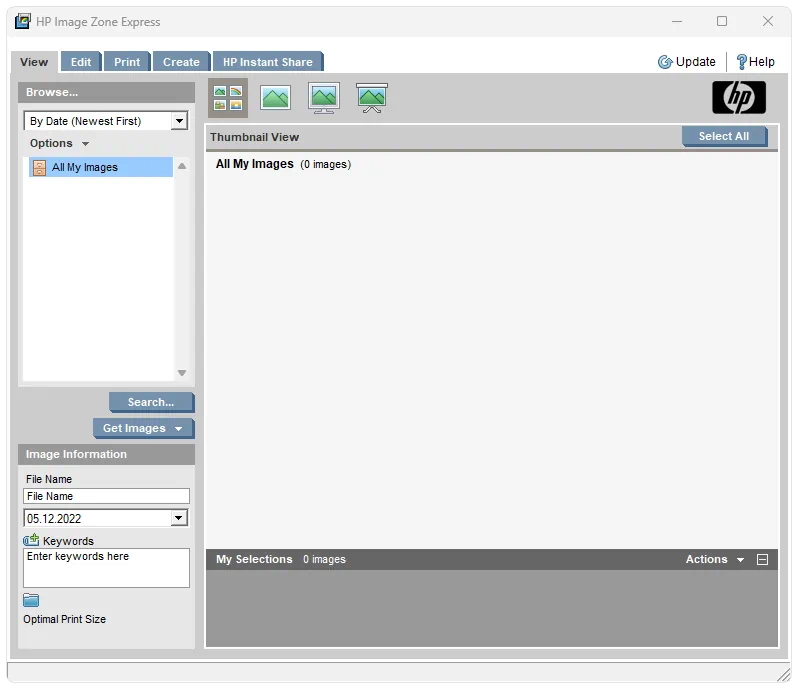This screenshot has width=799, height=690.
Task: Open the View tab
Action: tap(34, 62)
